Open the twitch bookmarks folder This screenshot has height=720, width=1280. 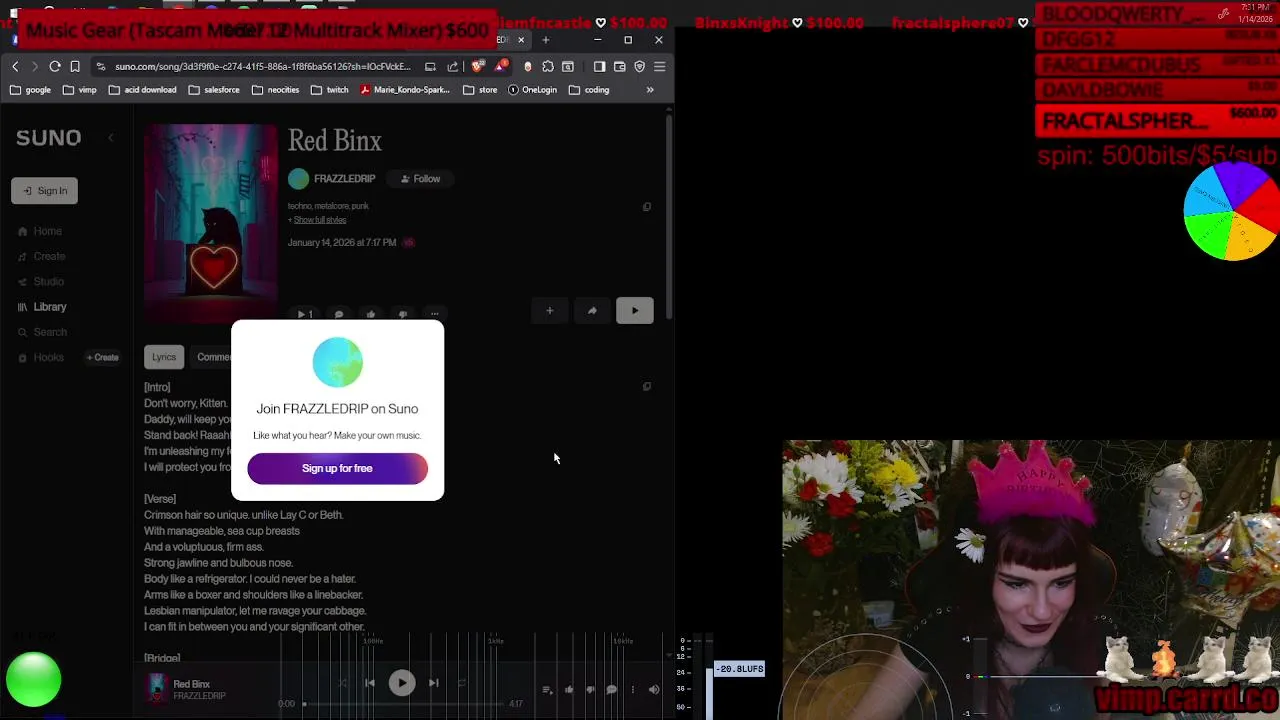coord(329,90)
